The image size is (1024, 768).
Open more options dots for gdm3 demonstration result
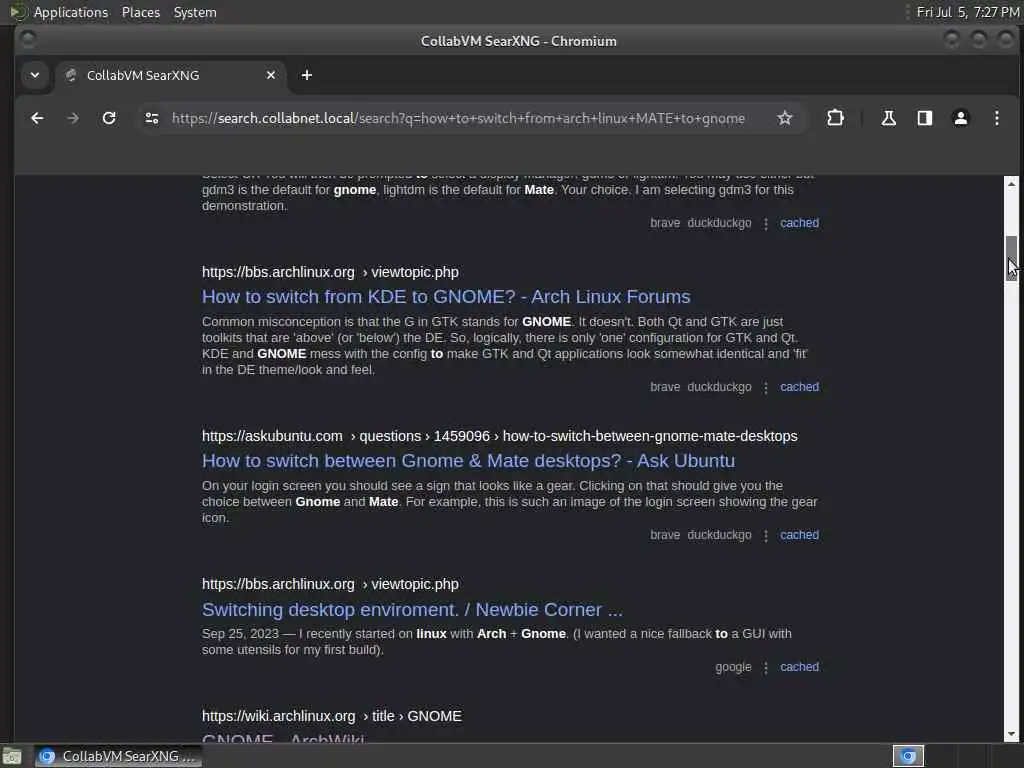(x=766, y=223)
